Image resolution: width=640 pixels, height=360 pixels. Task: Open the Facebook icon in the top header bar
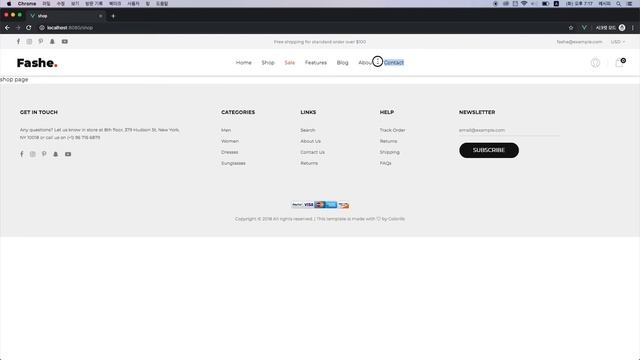tap(18, 42)
